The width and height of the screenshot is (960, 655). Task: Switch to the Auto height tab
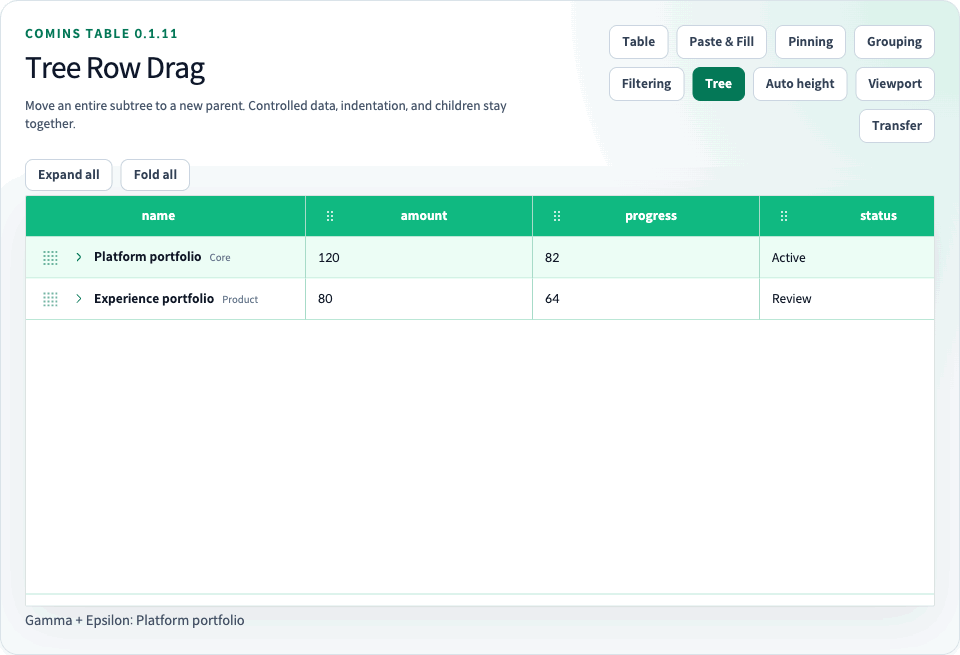[800, 84]
